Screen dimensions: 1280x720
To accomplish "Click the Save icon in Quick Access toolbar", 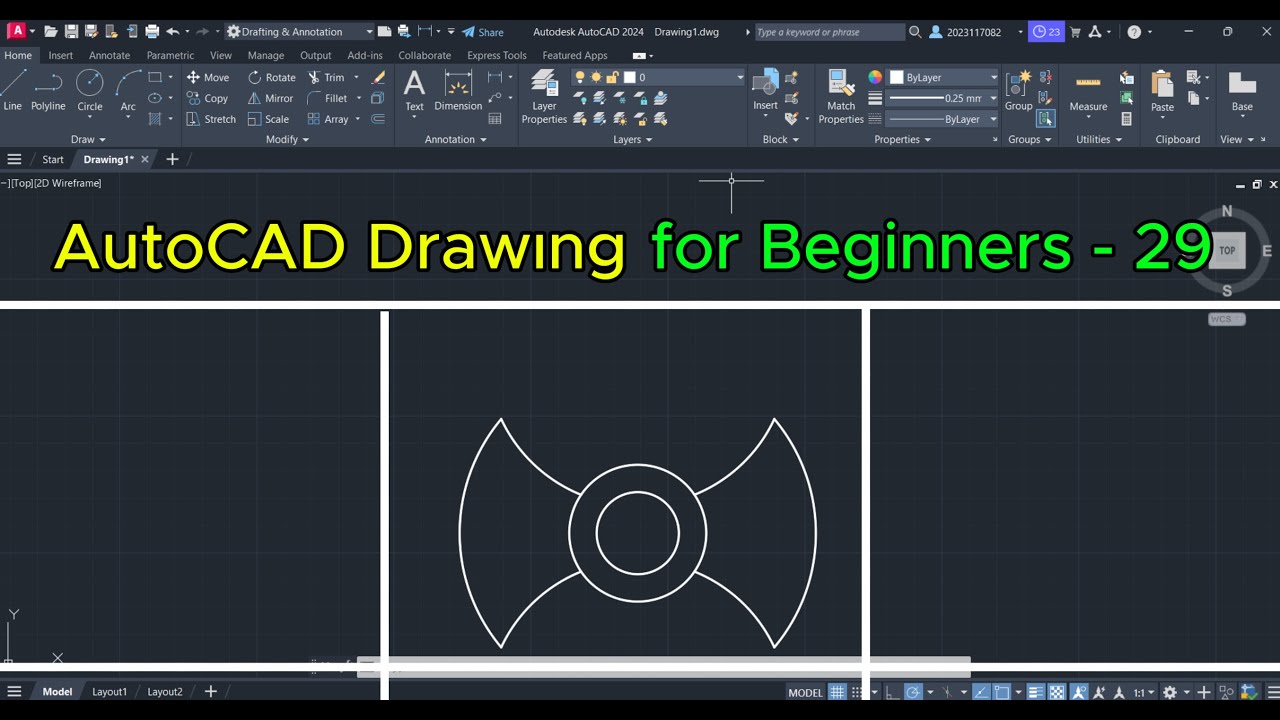I will tap(71, 32).
